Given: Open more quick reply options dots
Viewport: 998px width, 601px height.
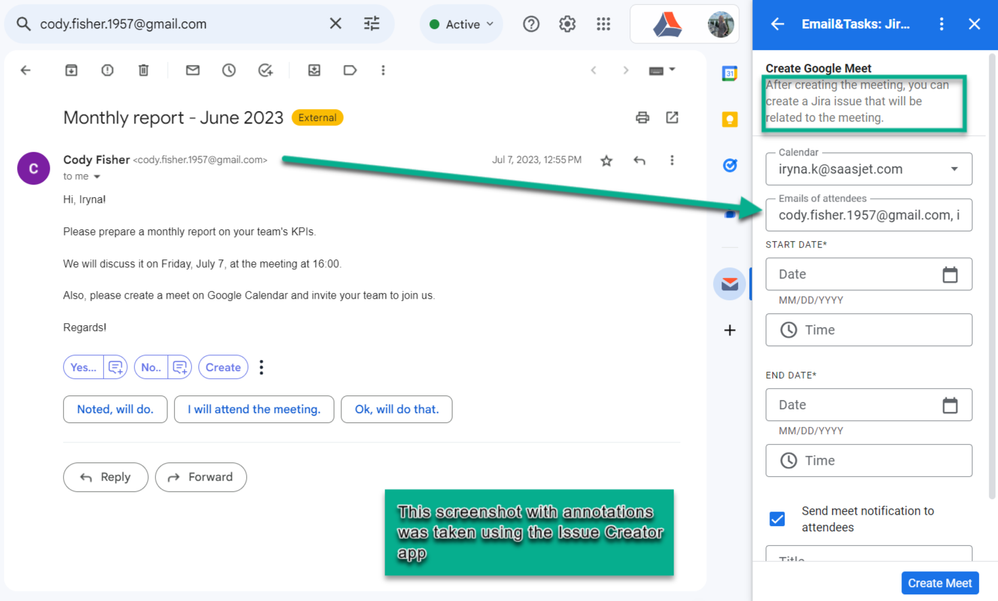Looking at the screenshot, I should pos(262,367).
